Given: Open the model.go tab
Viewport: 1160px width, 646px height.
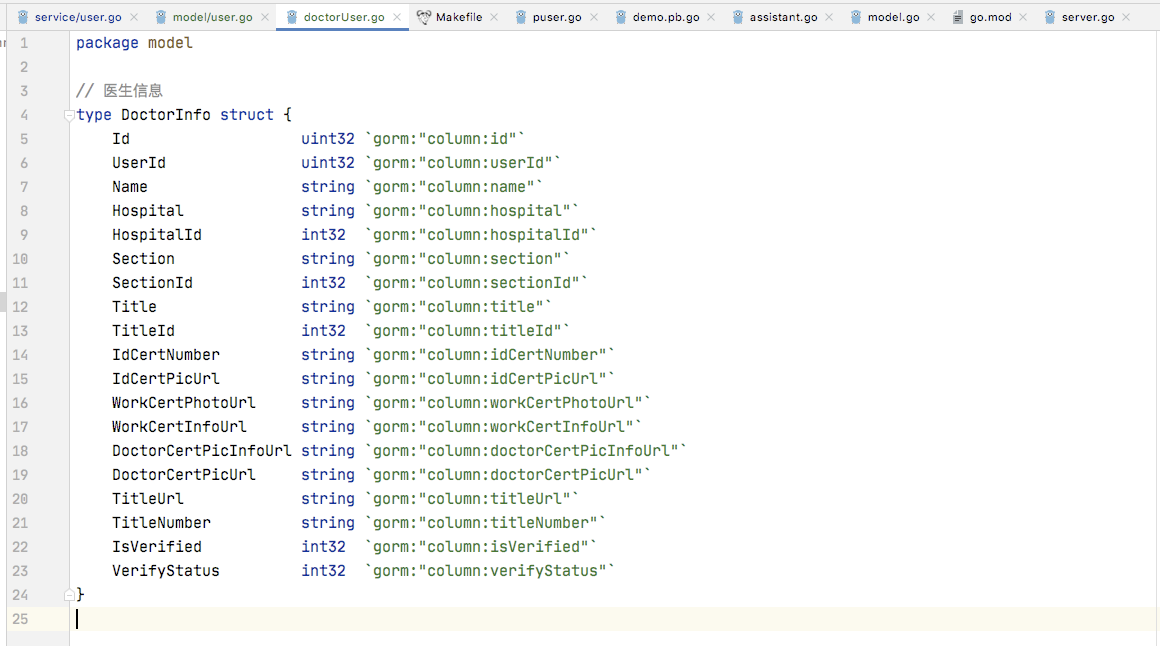Looking at the screenshot, I should [893, 17].
